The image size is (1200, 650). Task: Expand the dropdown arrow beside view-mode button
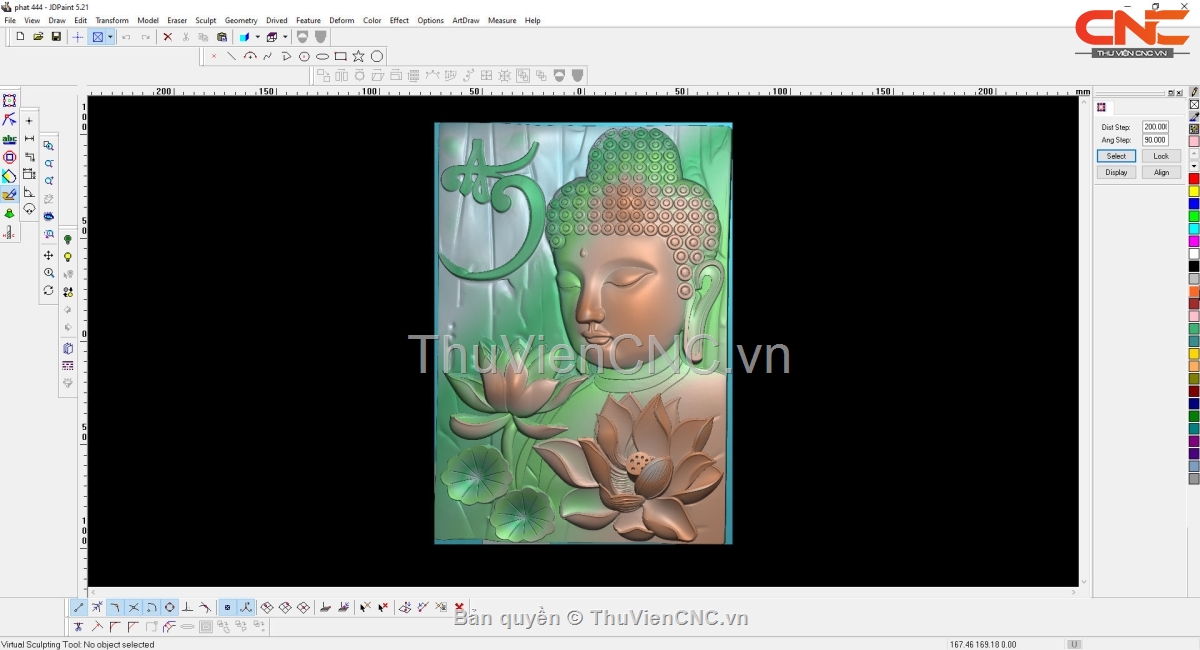pos(110,37)
